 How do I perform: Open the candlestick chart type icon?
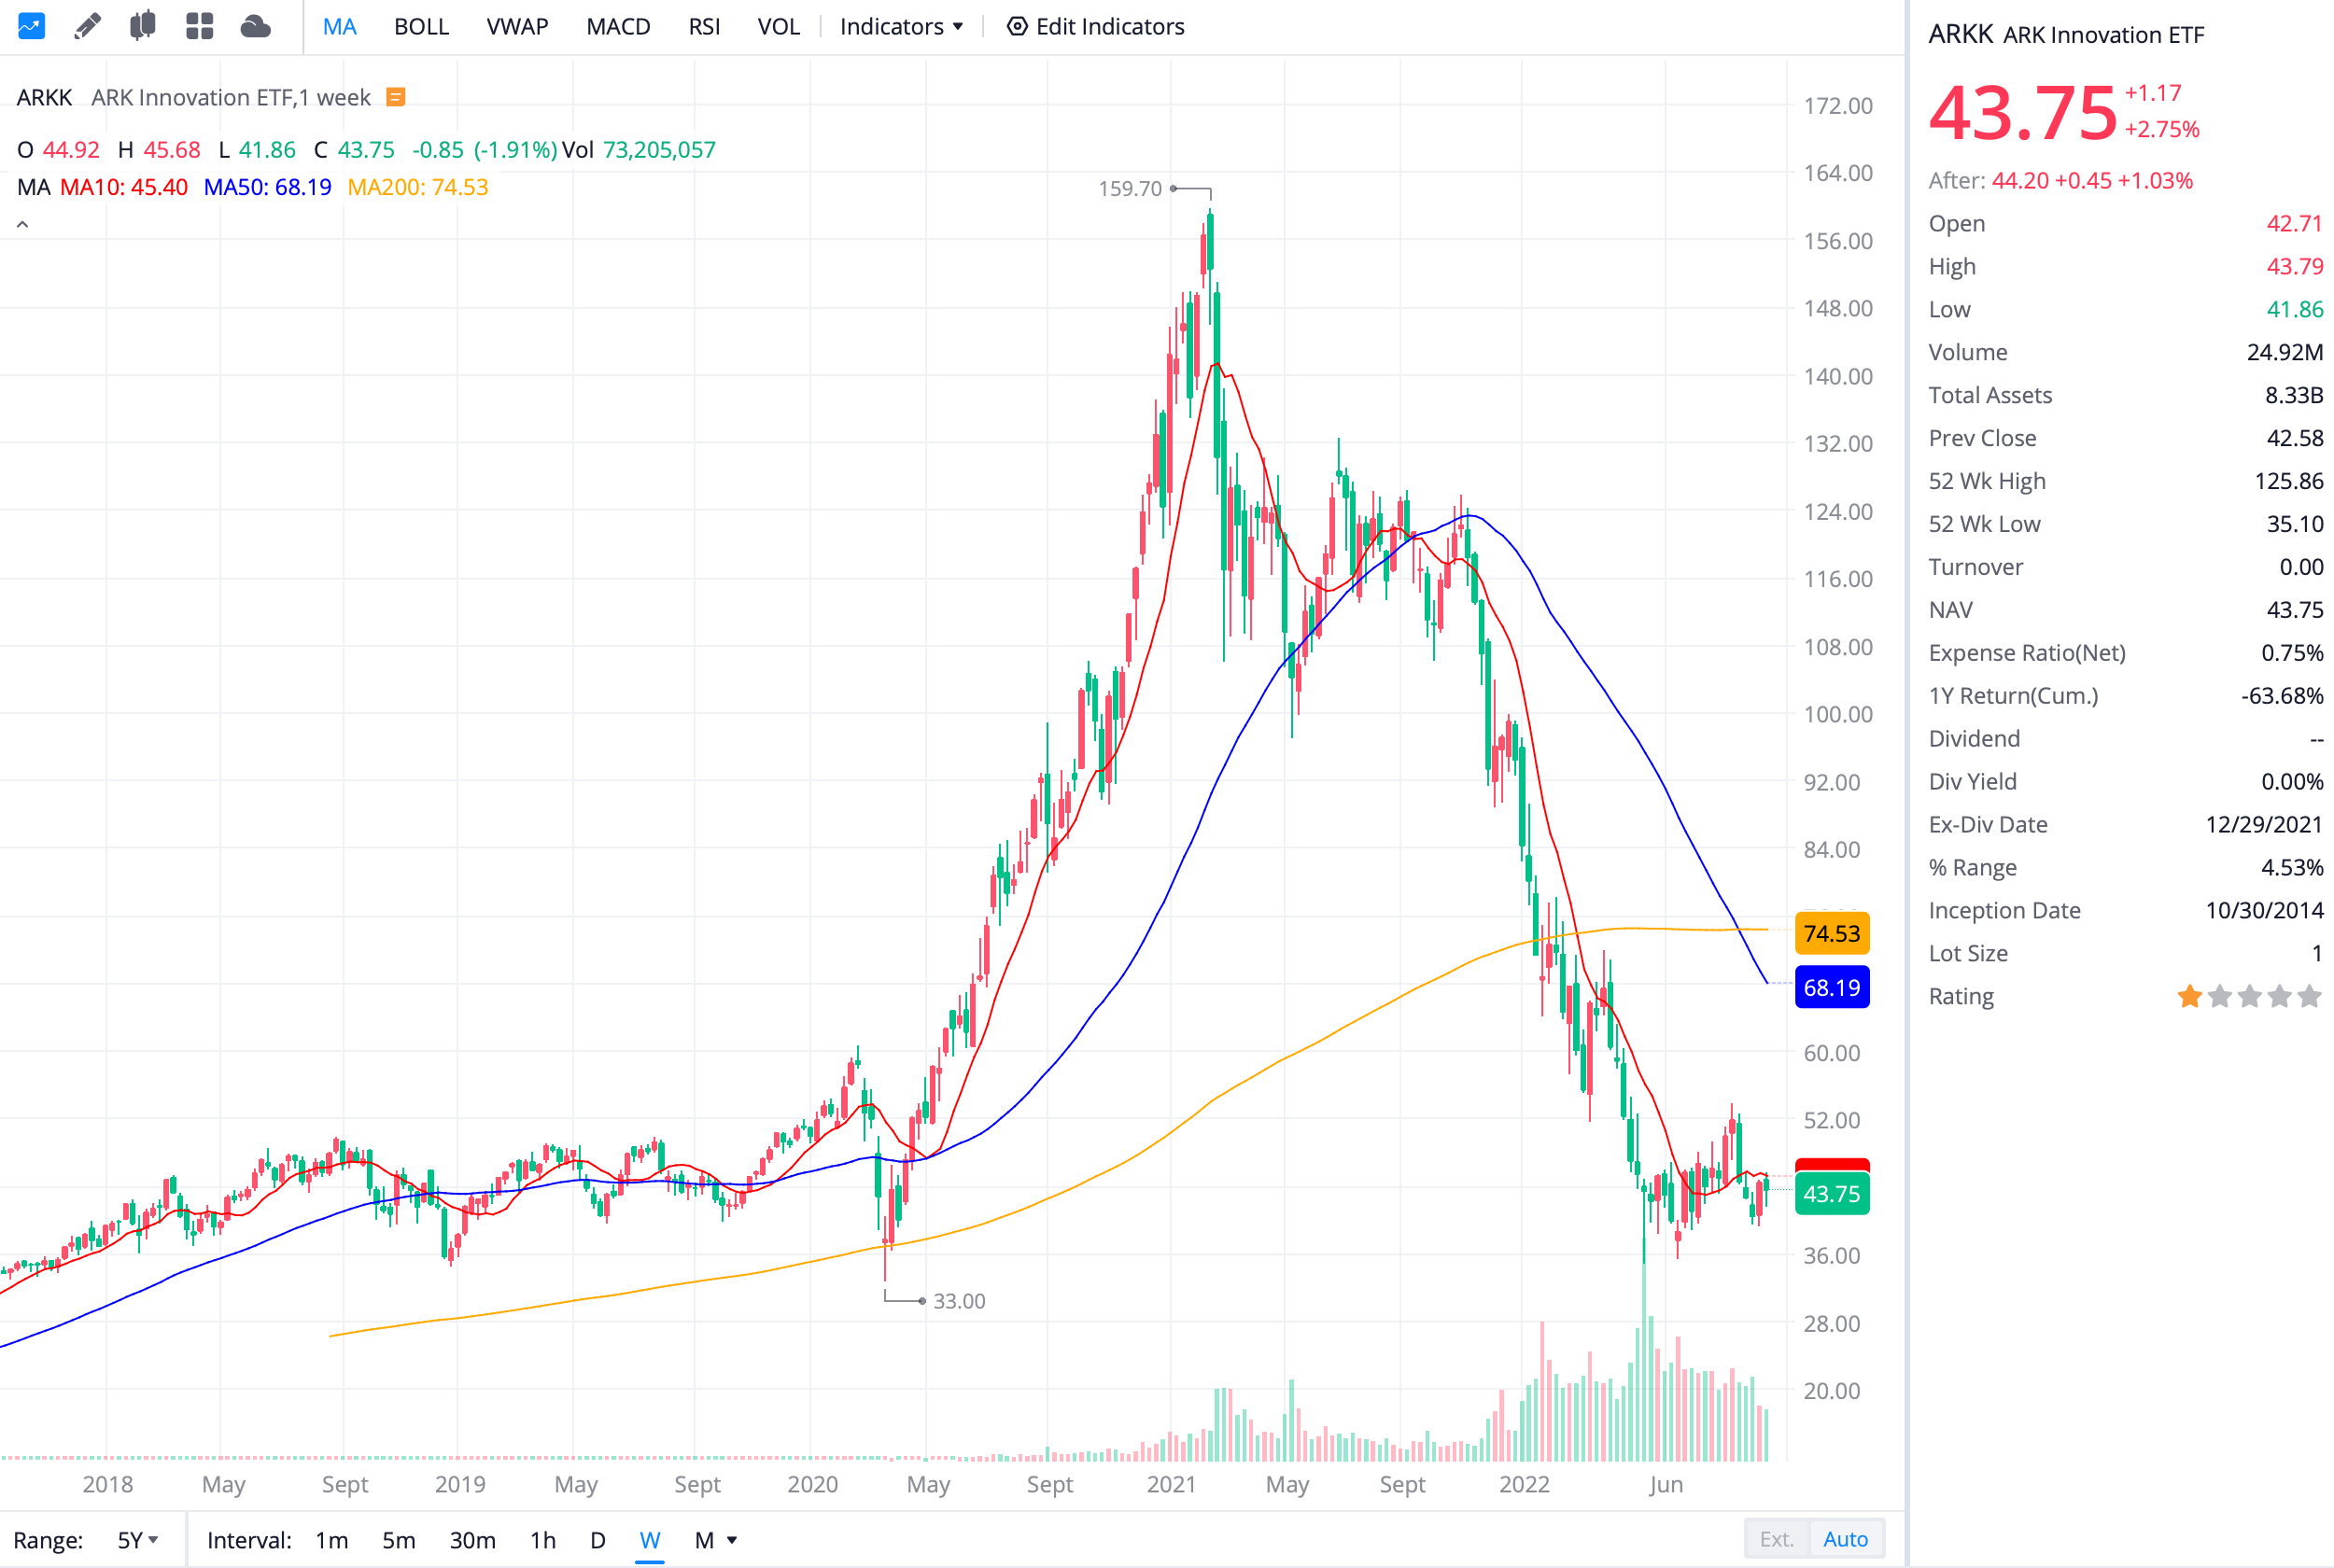[x=143, y=26]
